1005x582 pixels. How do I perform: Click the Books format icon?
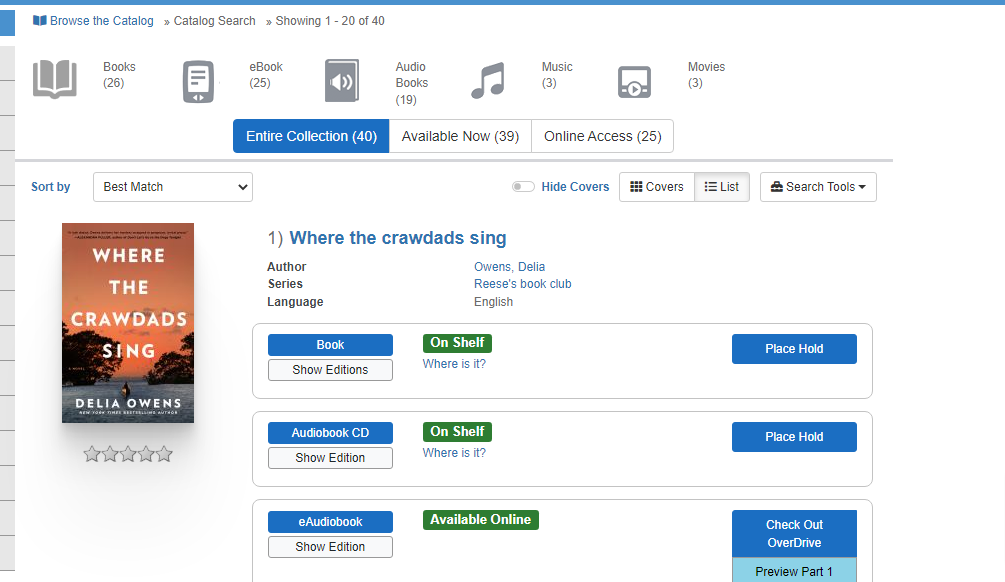(x=55, y=80)
